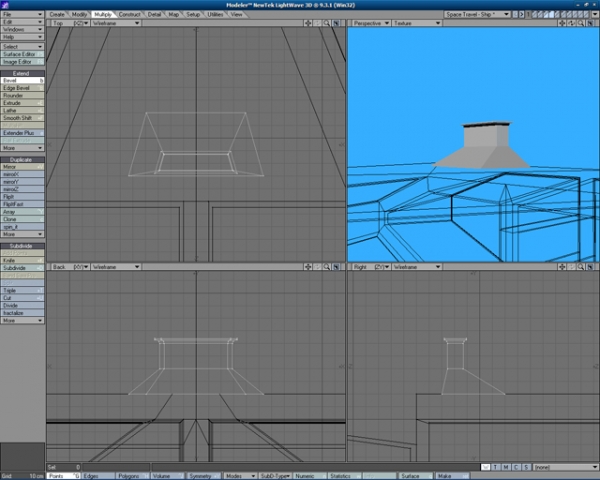Click the maximize toggle icon in the Back viewport

(x=336, y=267)
